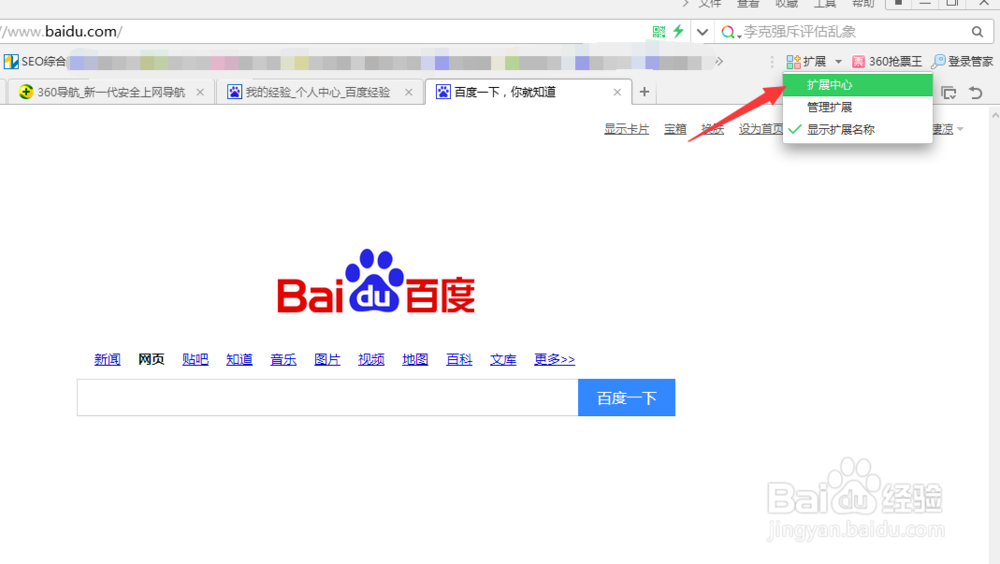Click the tab list window icon
The width and height of the screenshot is (1000, 564).
[x=949, y=93]
